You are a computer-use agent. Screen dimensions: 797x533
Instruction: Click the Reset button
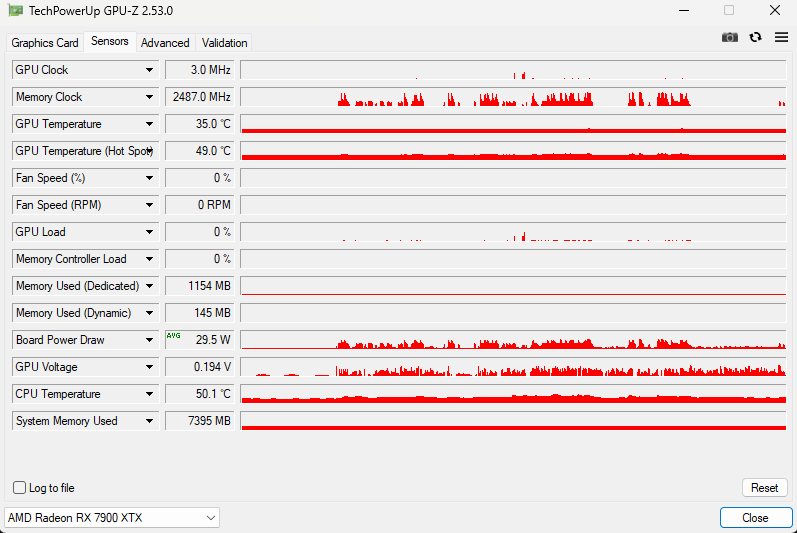[x=764, y=488]
